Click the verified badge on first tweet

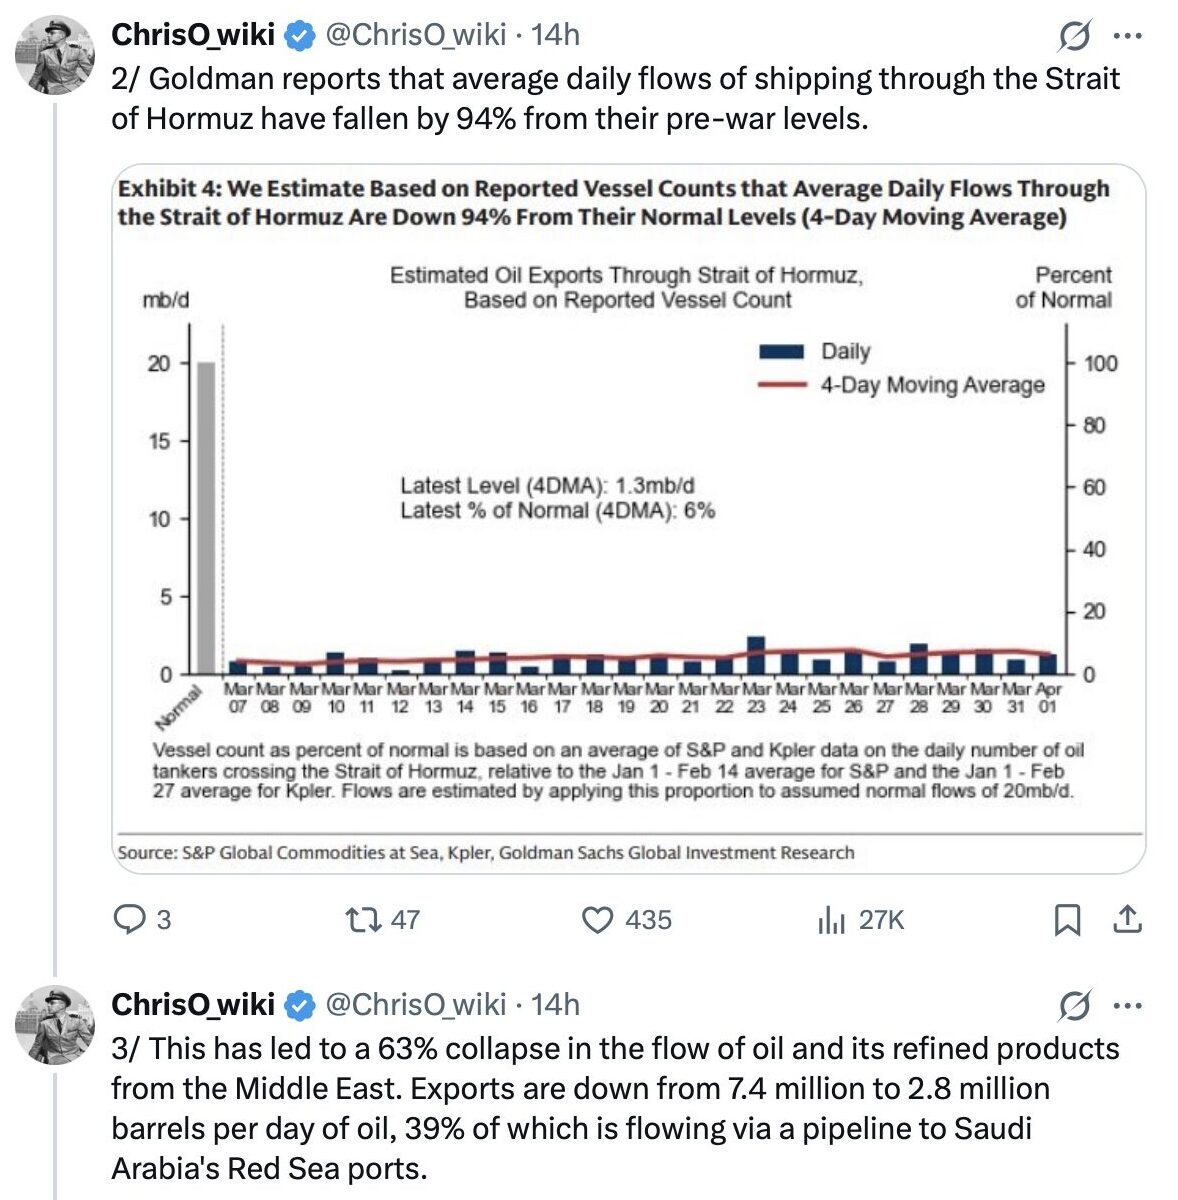click(x=298, y=35)
